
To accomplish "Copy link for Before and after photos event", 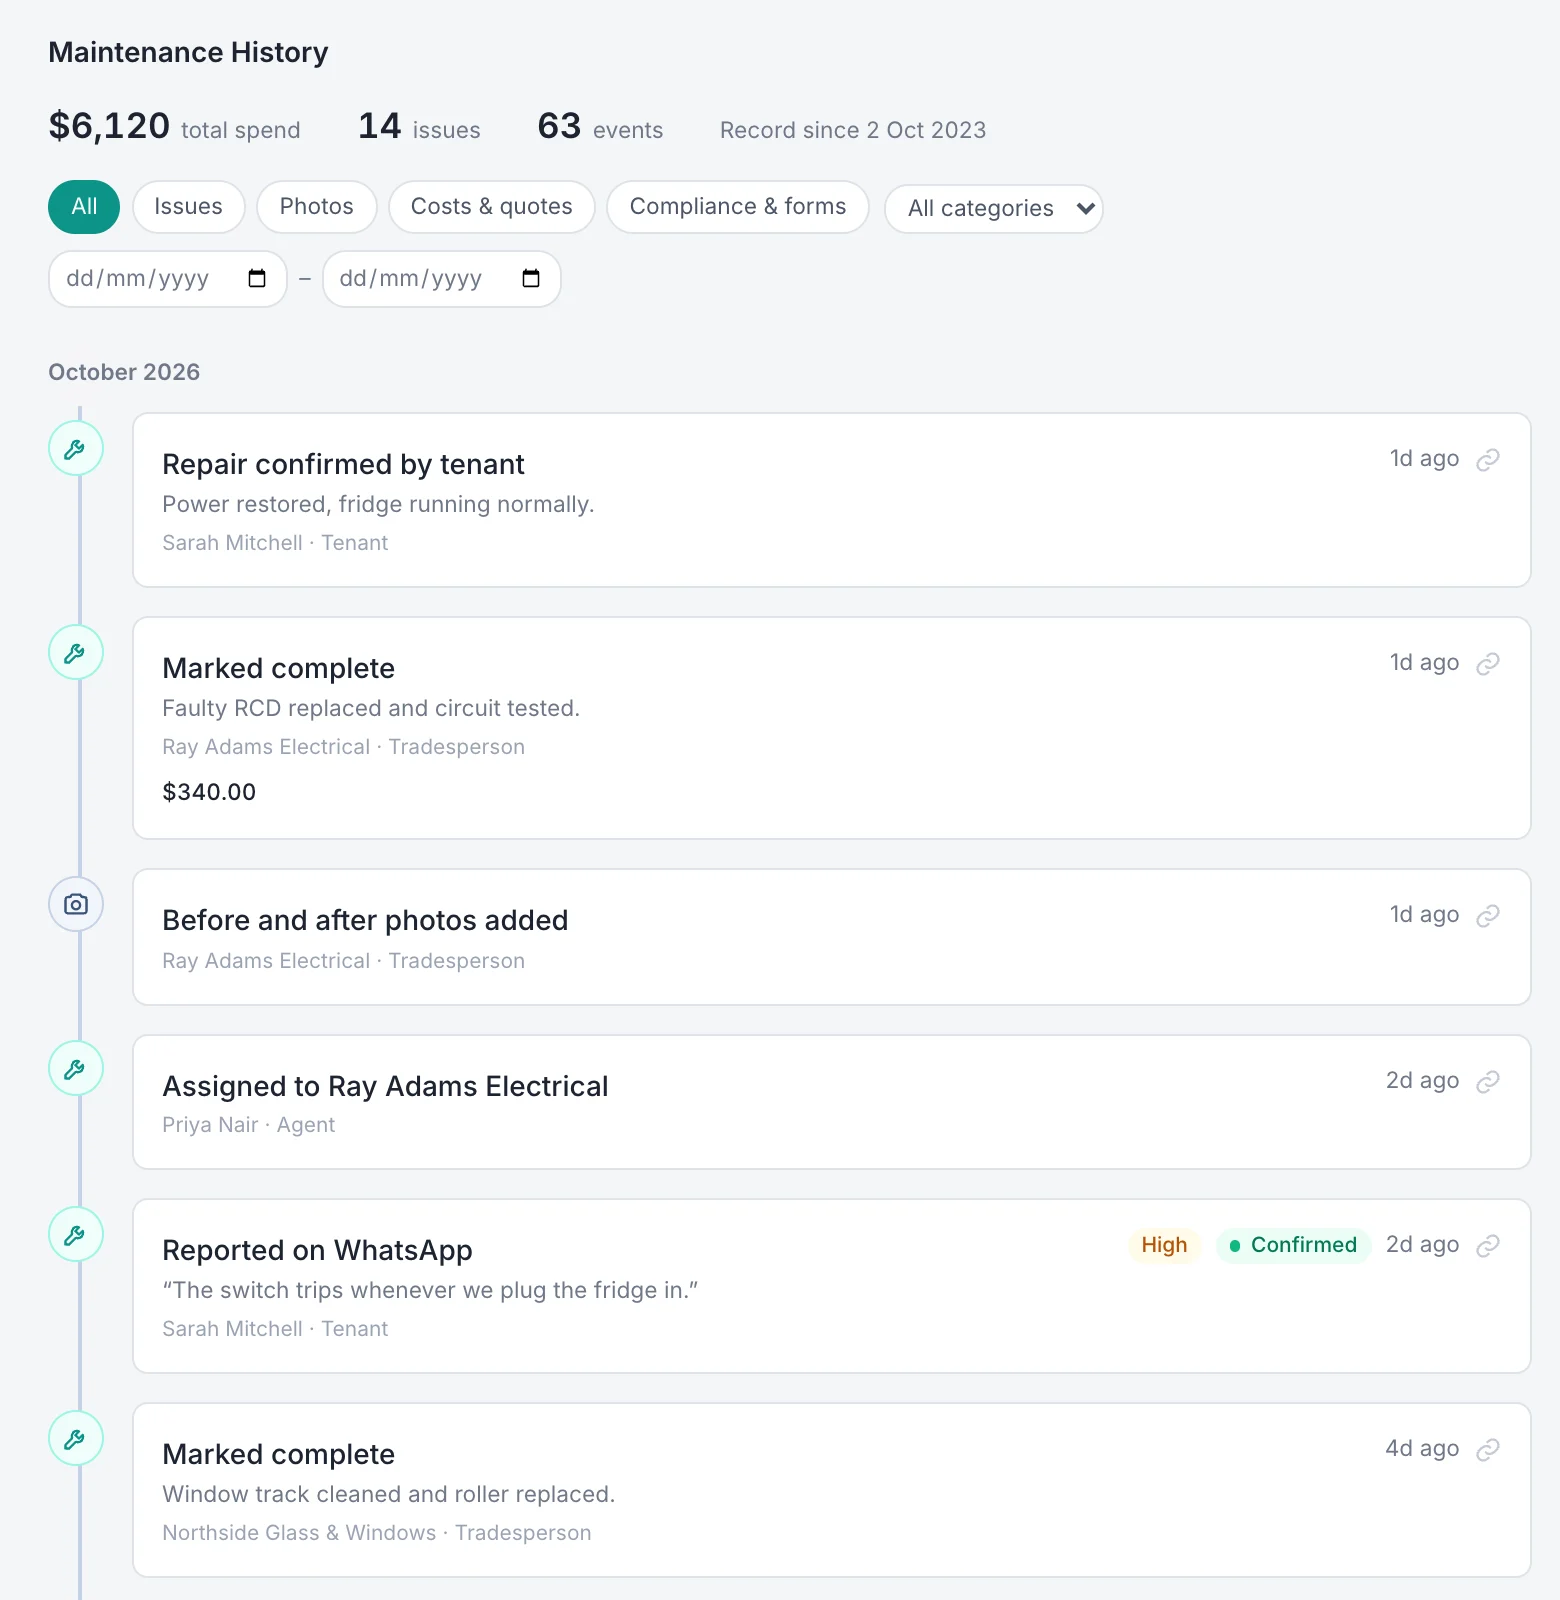I will [x=1488, y=915].
